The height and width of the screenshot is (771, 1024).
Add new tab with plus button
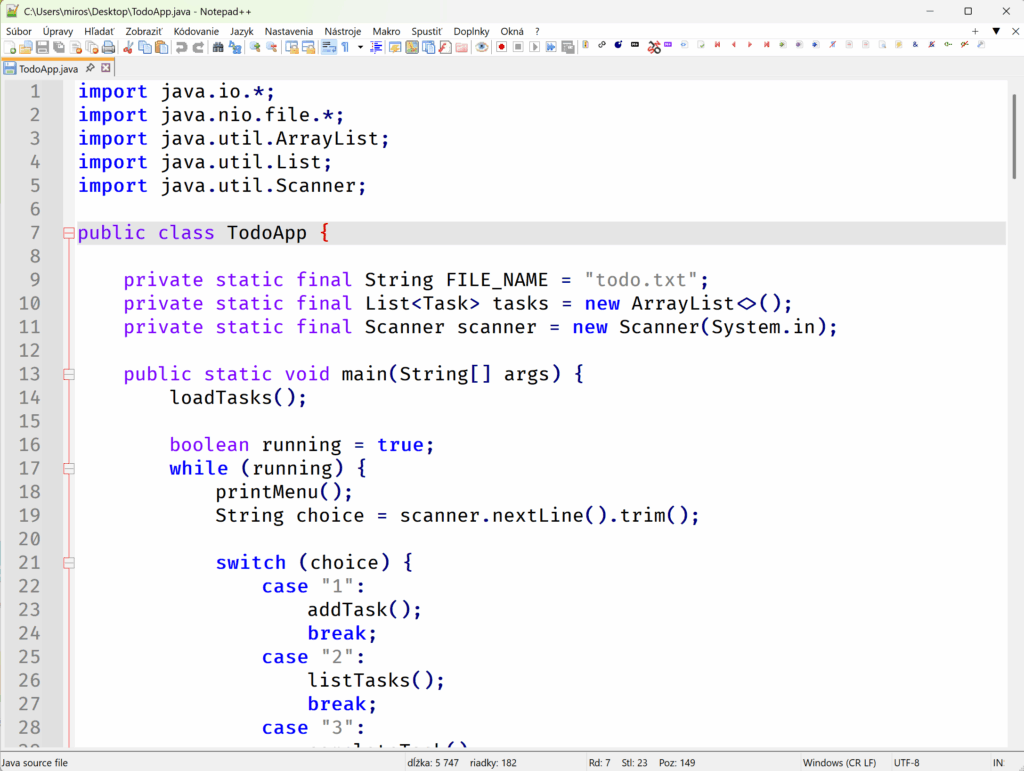click(x=974, y=31)
